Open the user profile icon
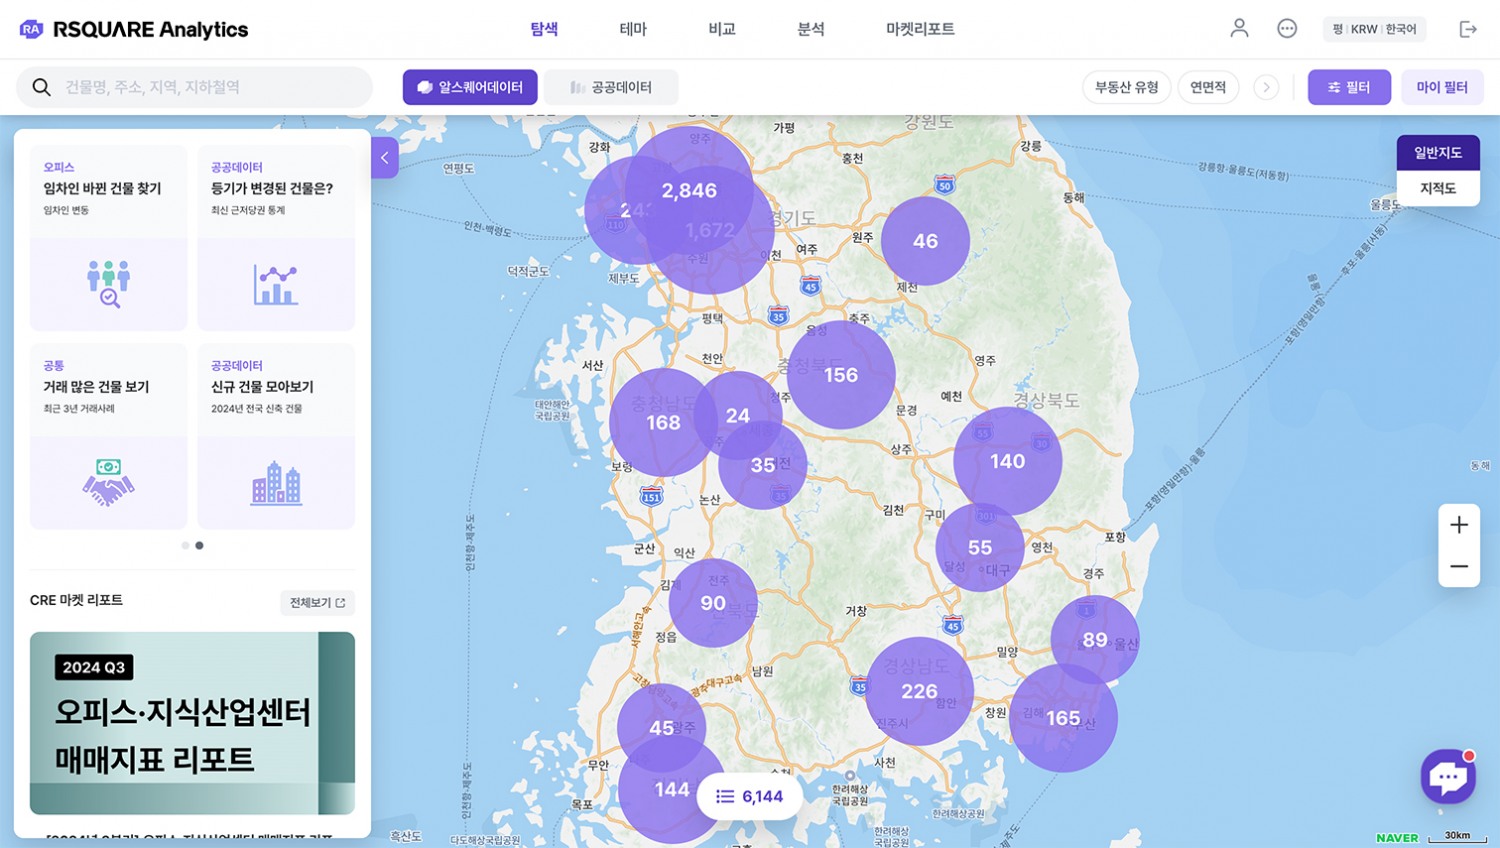The width and height of the screenshot is (1500, 848). click(x=1239, y=29)
